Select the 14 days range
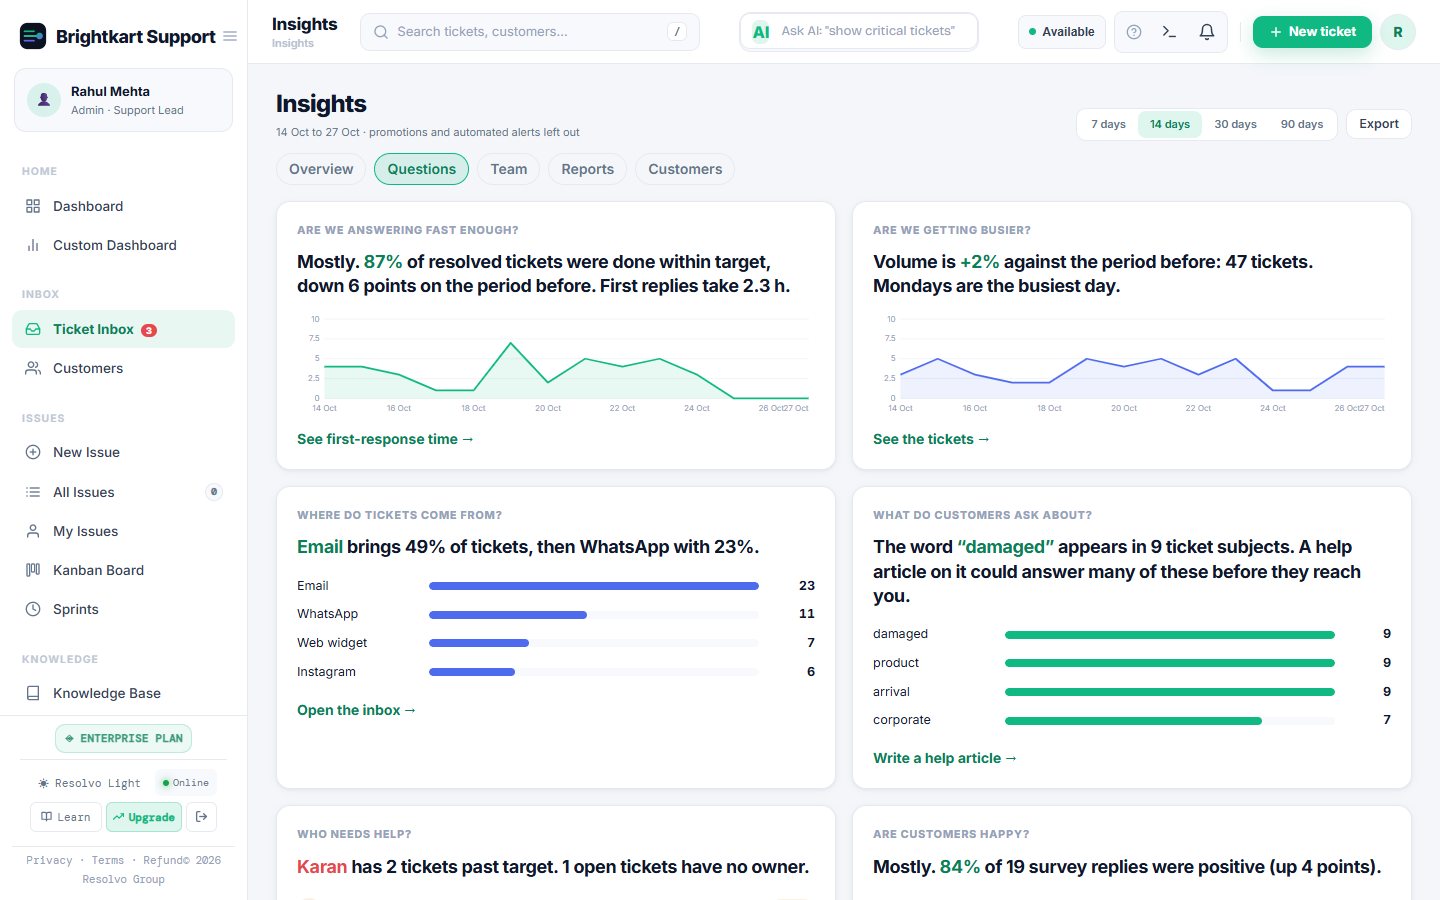 tap(1170, 124)
